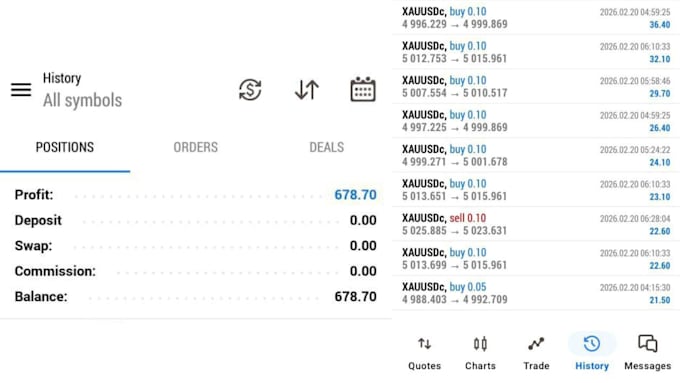Tap the currency refresh dollar icon
The width and height of the screenshot is (680, 383).
(x=250, y=90)
